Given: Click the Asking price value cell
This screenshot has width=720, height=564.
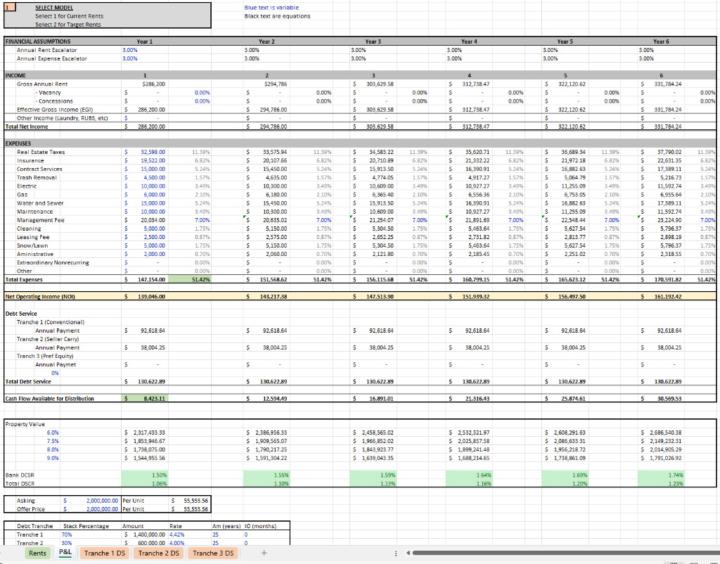Looking at the screenshot, I should (x=98, y=502).
